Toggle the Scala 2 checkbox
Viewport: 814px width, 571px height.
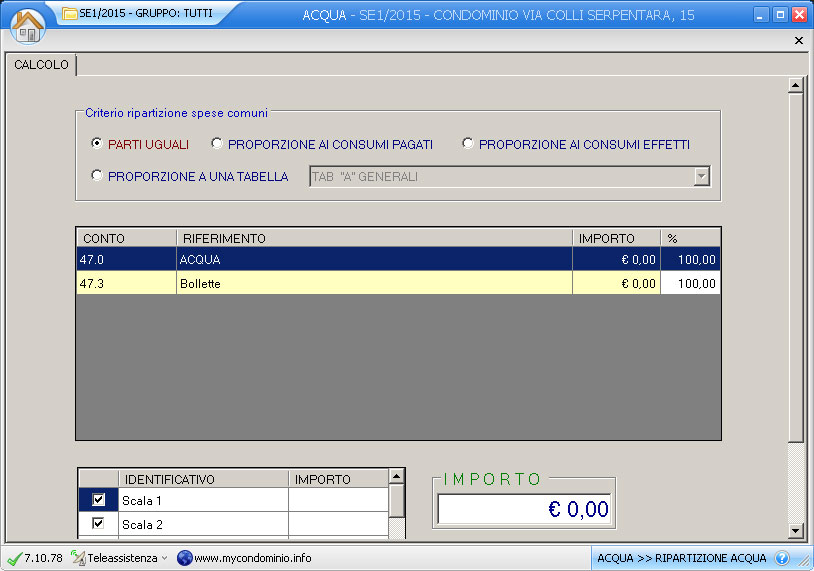tap(98, 523)
